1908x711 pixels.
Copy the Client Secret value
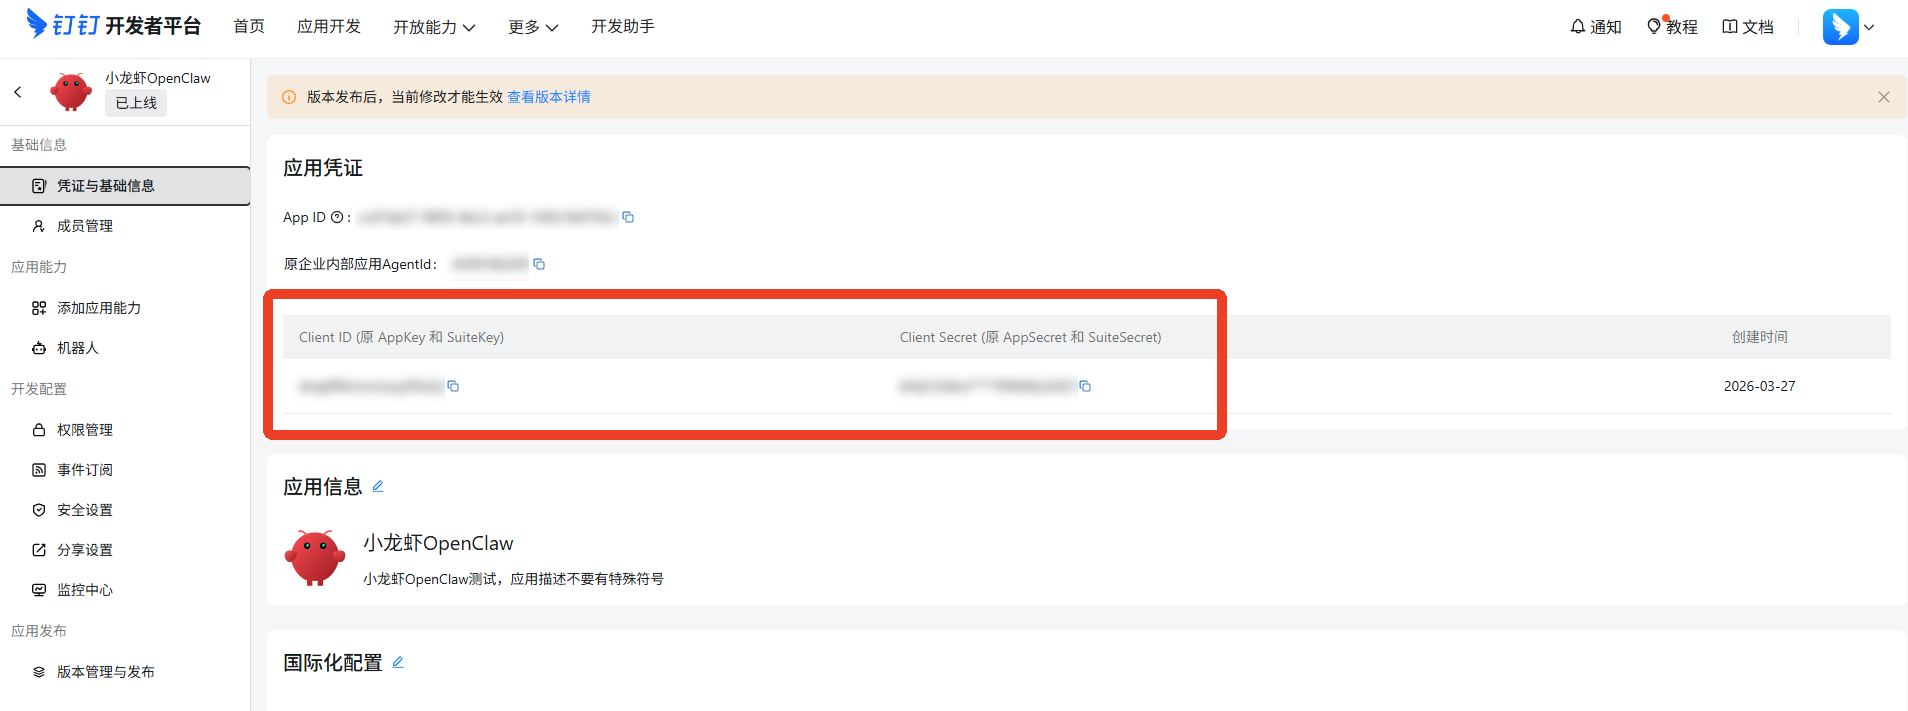(1085, 386)
